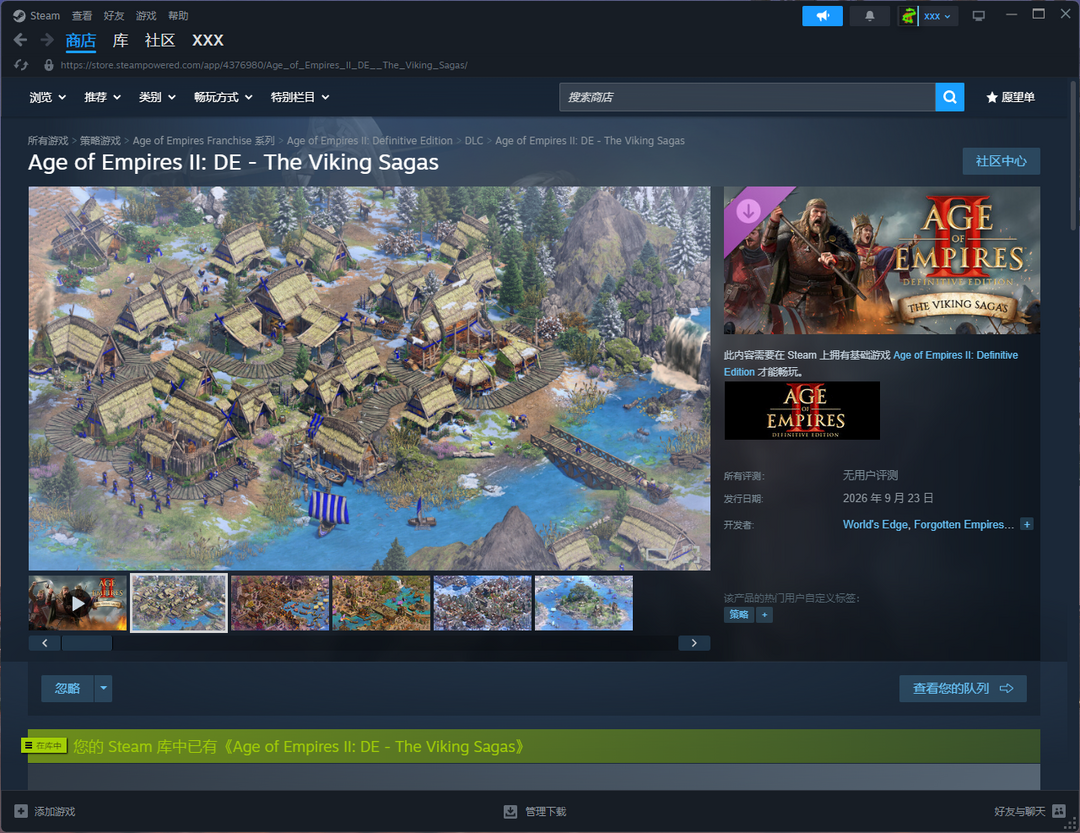Open the xxx account dropdown
The height and width of the screenshot is (833, 1080).
pos(937,16)
